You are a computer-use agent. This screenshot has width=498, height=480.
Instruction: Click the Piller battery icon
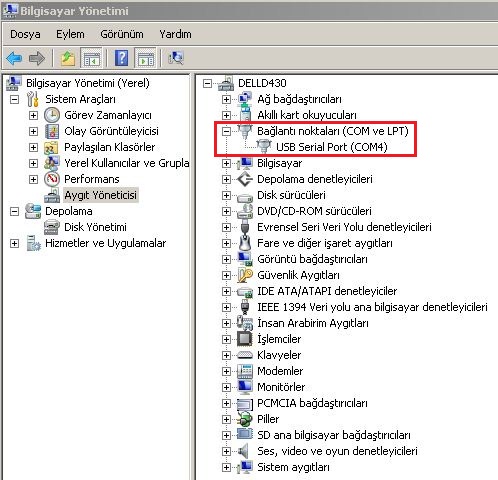(x=245, y=419)
